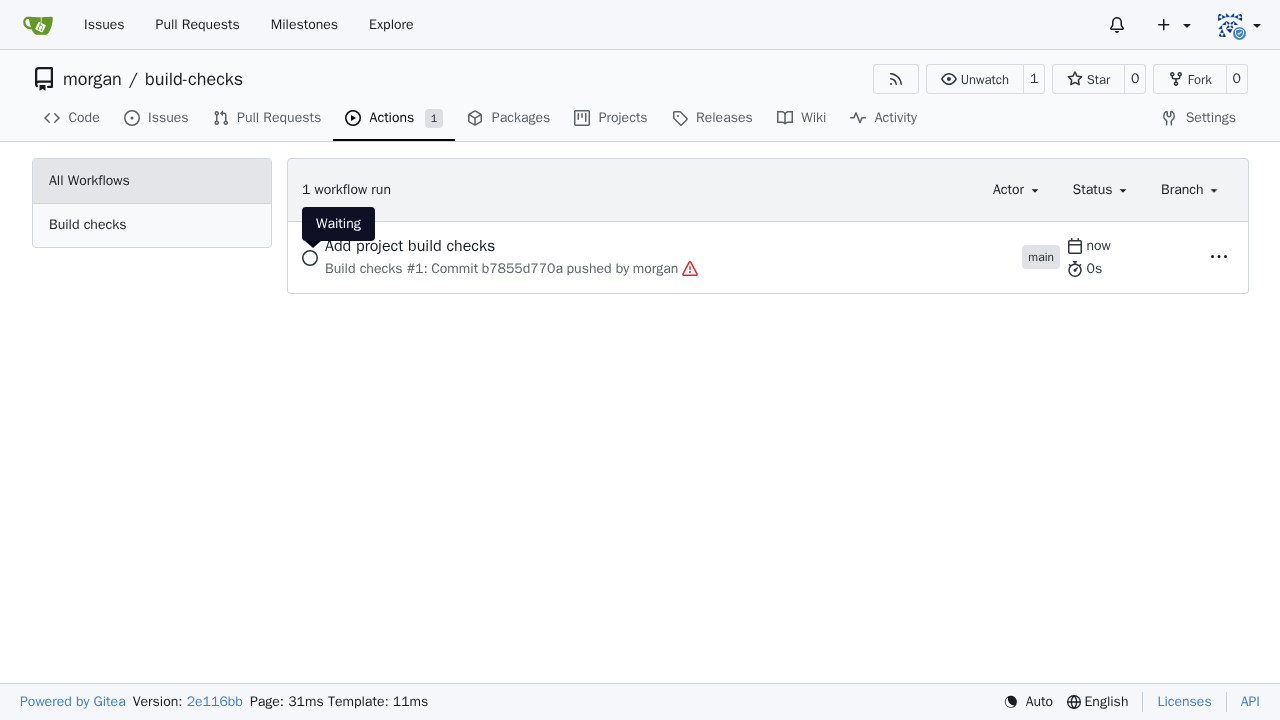Open the forks count of 0
1280x720 pixels.
[1237, 79]
